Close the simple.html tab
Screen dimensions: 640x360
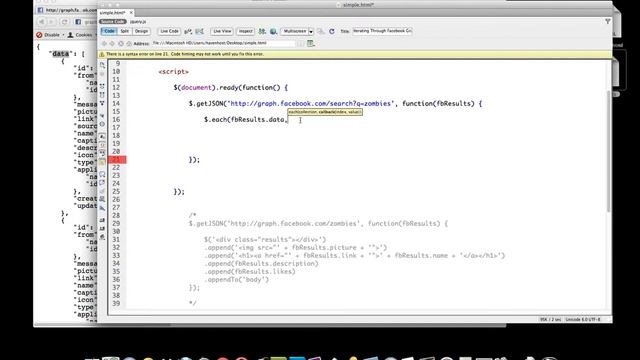tap(131, 13)
